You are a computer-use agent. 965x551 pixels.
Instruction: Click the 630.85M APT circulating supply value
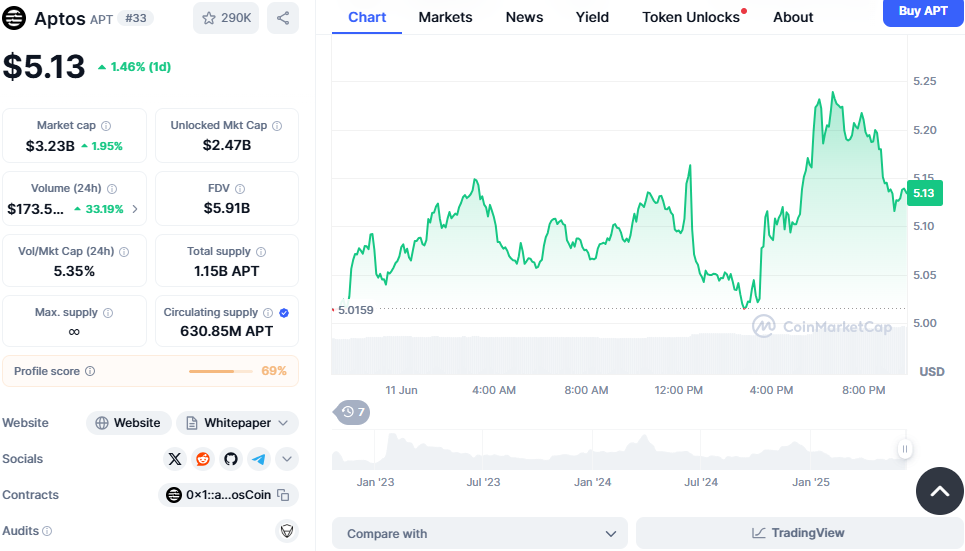[226, 331]
